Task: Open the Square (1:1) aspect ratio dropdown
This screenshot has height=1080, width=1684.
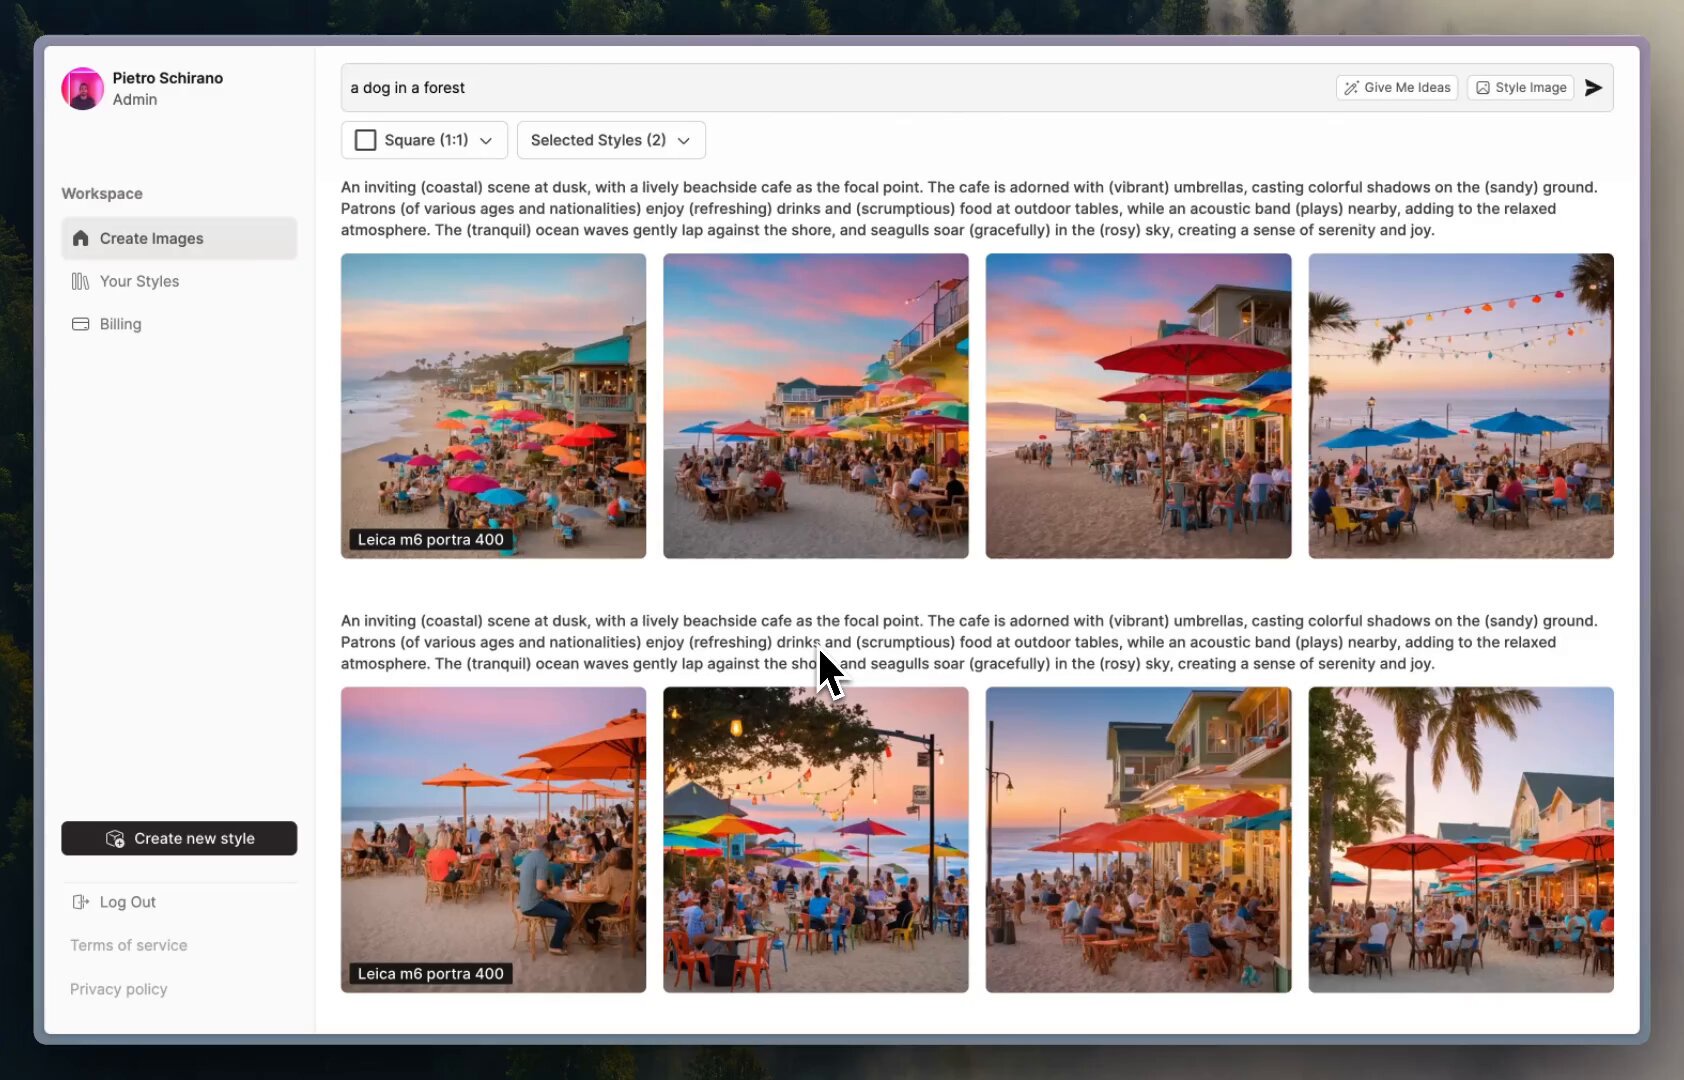Action: click(424, 140)
